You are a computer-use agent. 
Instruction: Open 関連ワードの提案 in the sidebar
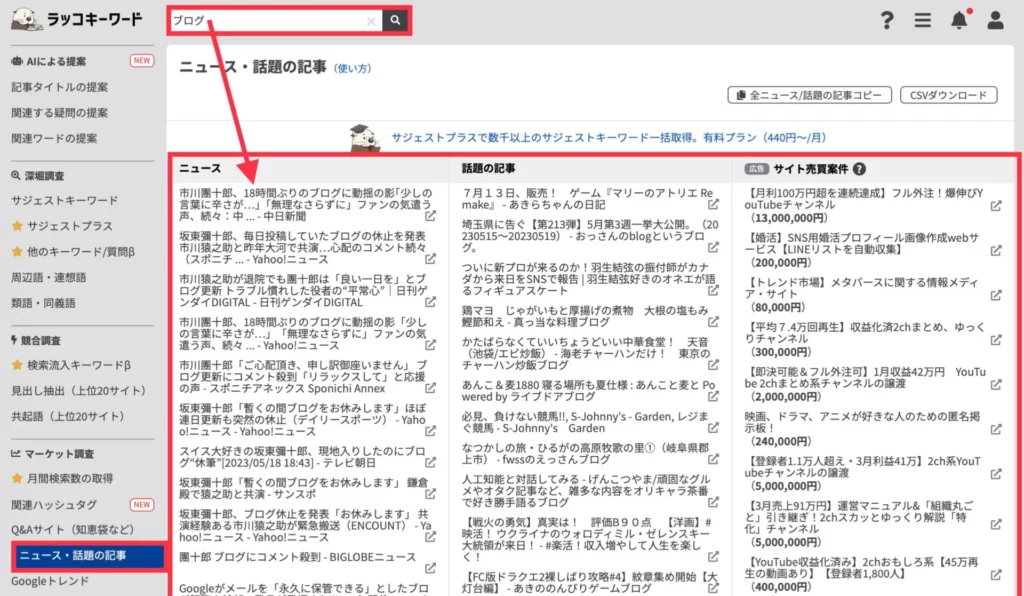(54, 138)
